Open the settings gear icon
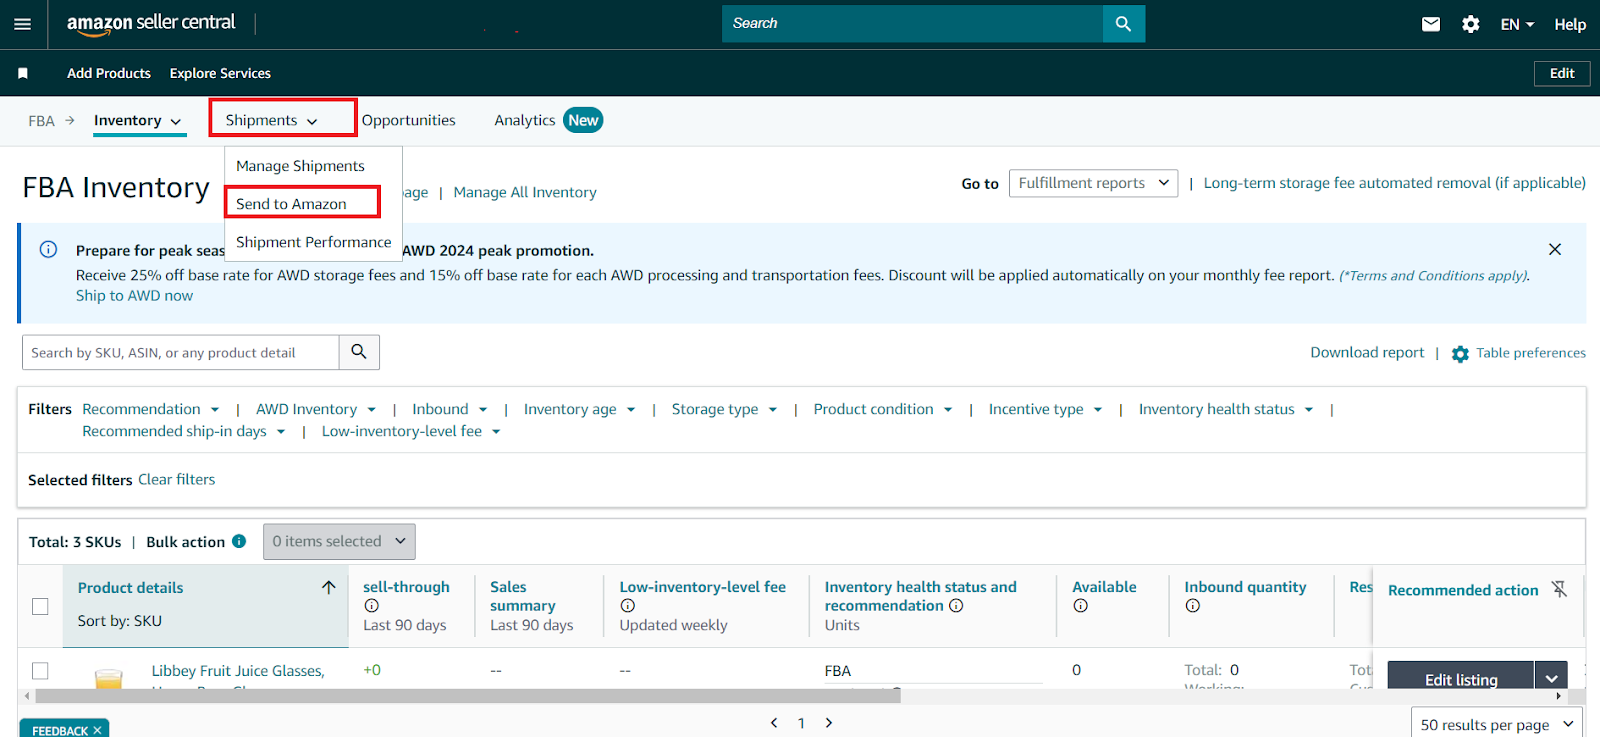 click(1470, 24)
